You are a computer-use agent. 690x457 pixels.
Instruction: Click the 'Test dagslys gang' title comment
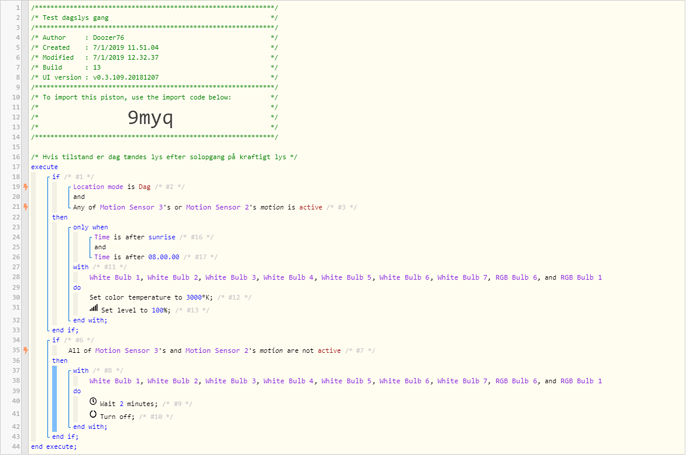pyautogui.click(x=75, y=18)
